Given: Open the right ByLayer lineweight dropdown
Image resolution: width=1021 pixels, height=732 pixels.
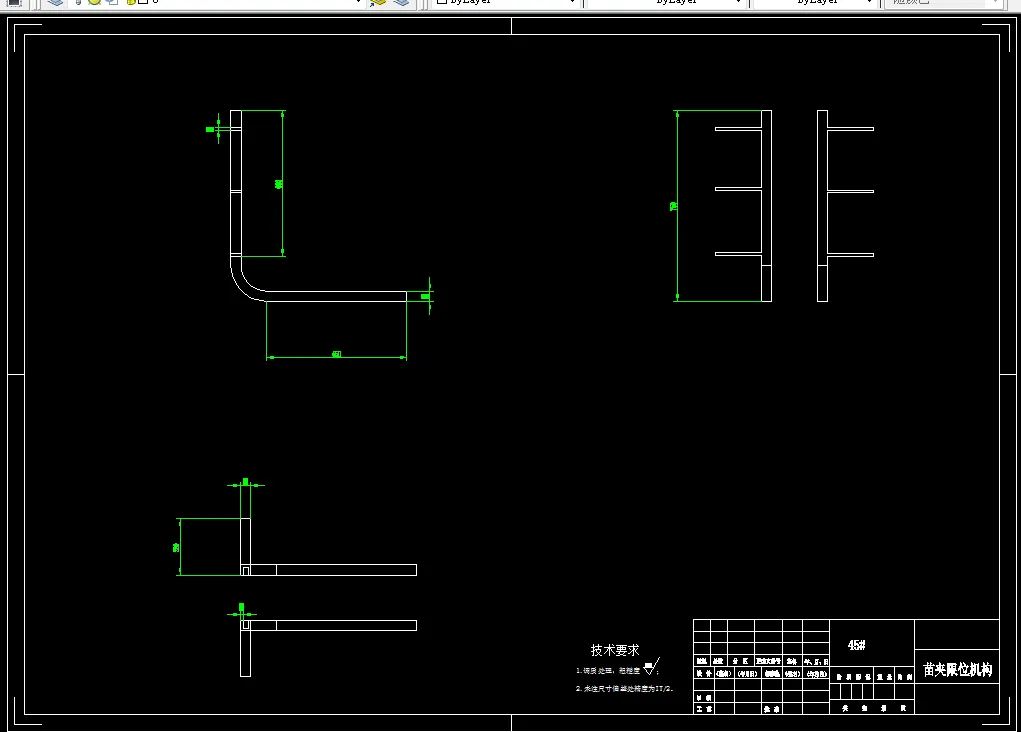Looking at the screenshot, I should (815, 3).
